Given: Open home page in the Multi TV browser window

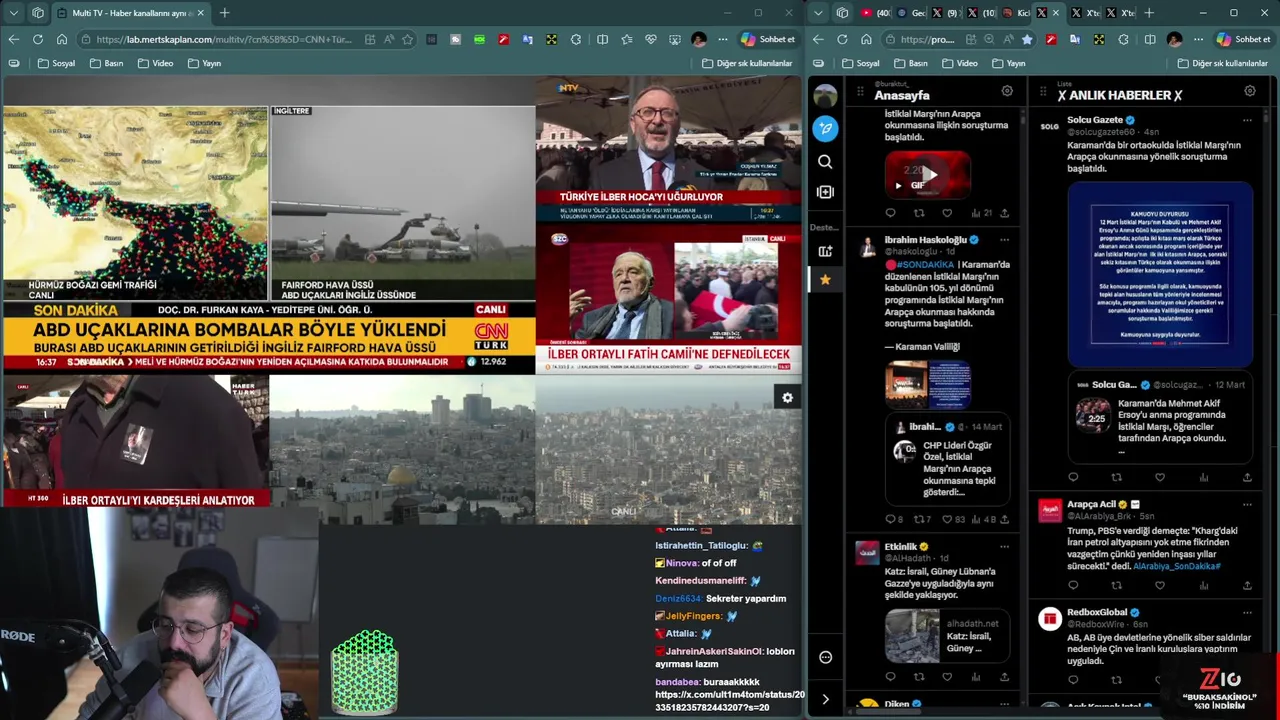Looking at the screenshot, I should point(62,39).
